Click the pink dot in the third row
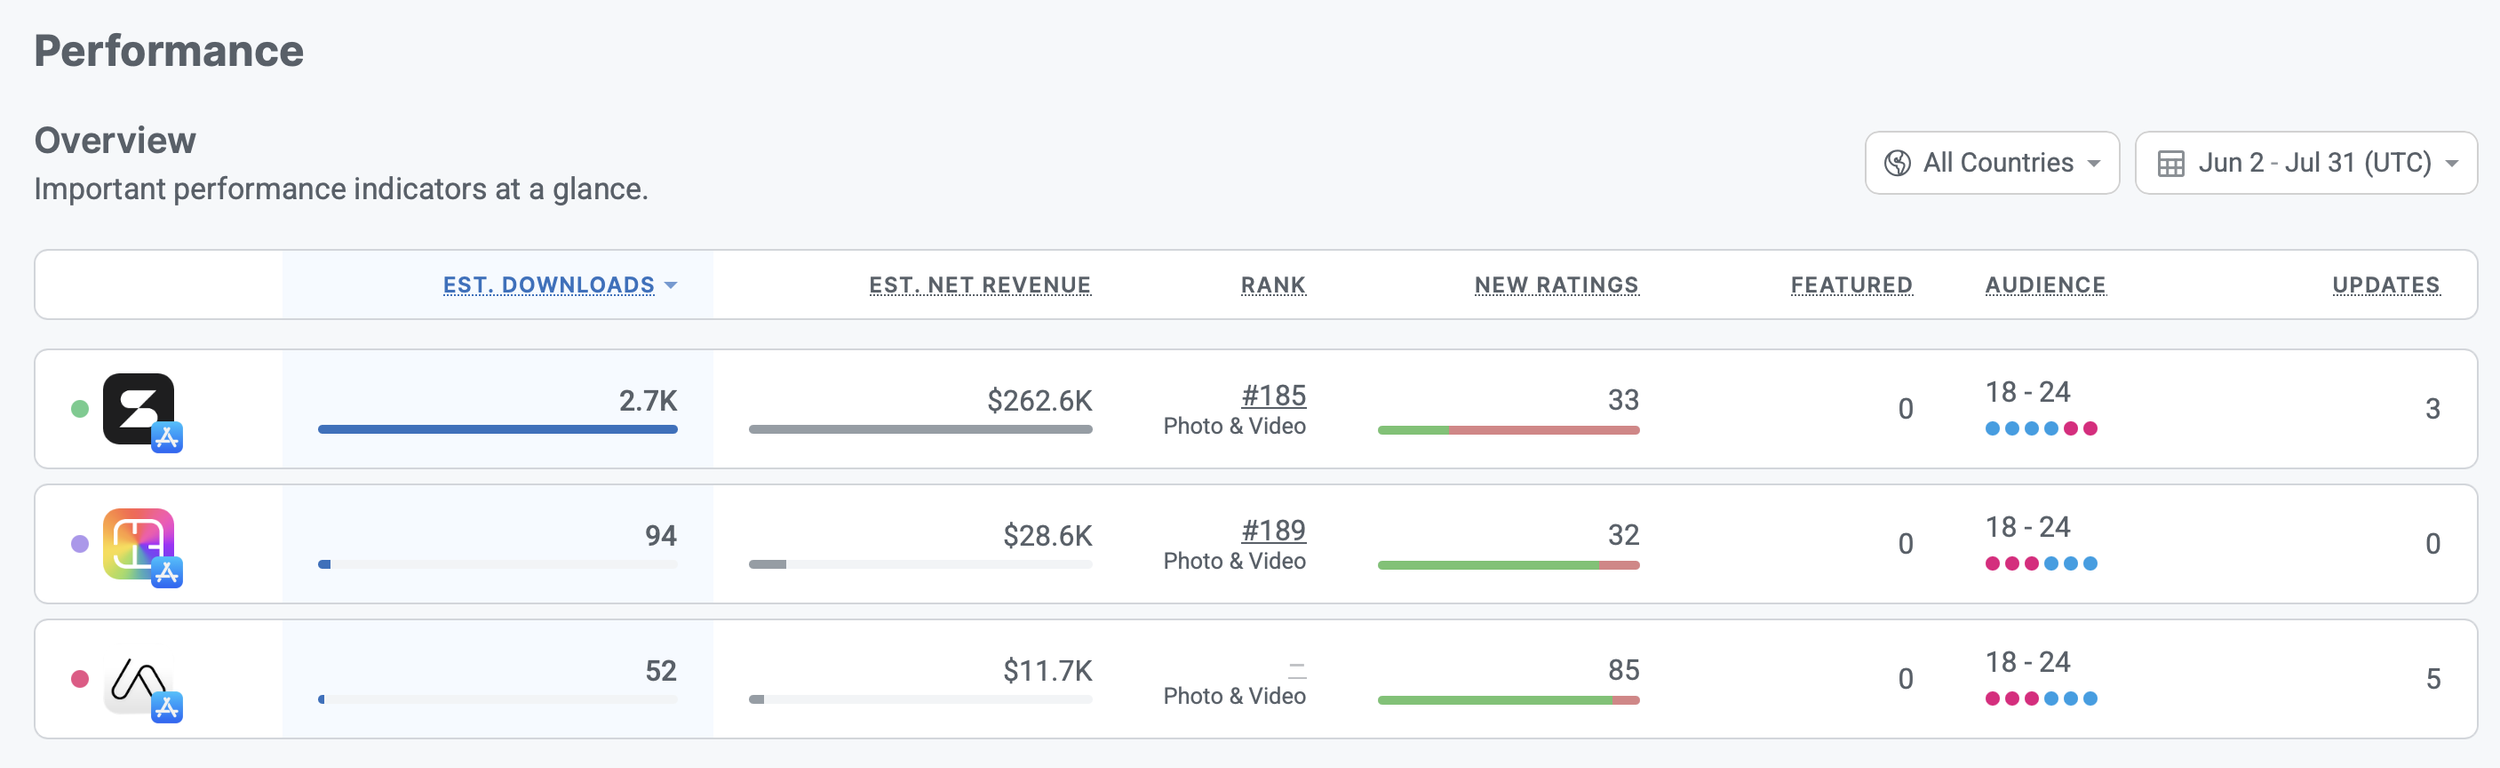 coord(80,679)
